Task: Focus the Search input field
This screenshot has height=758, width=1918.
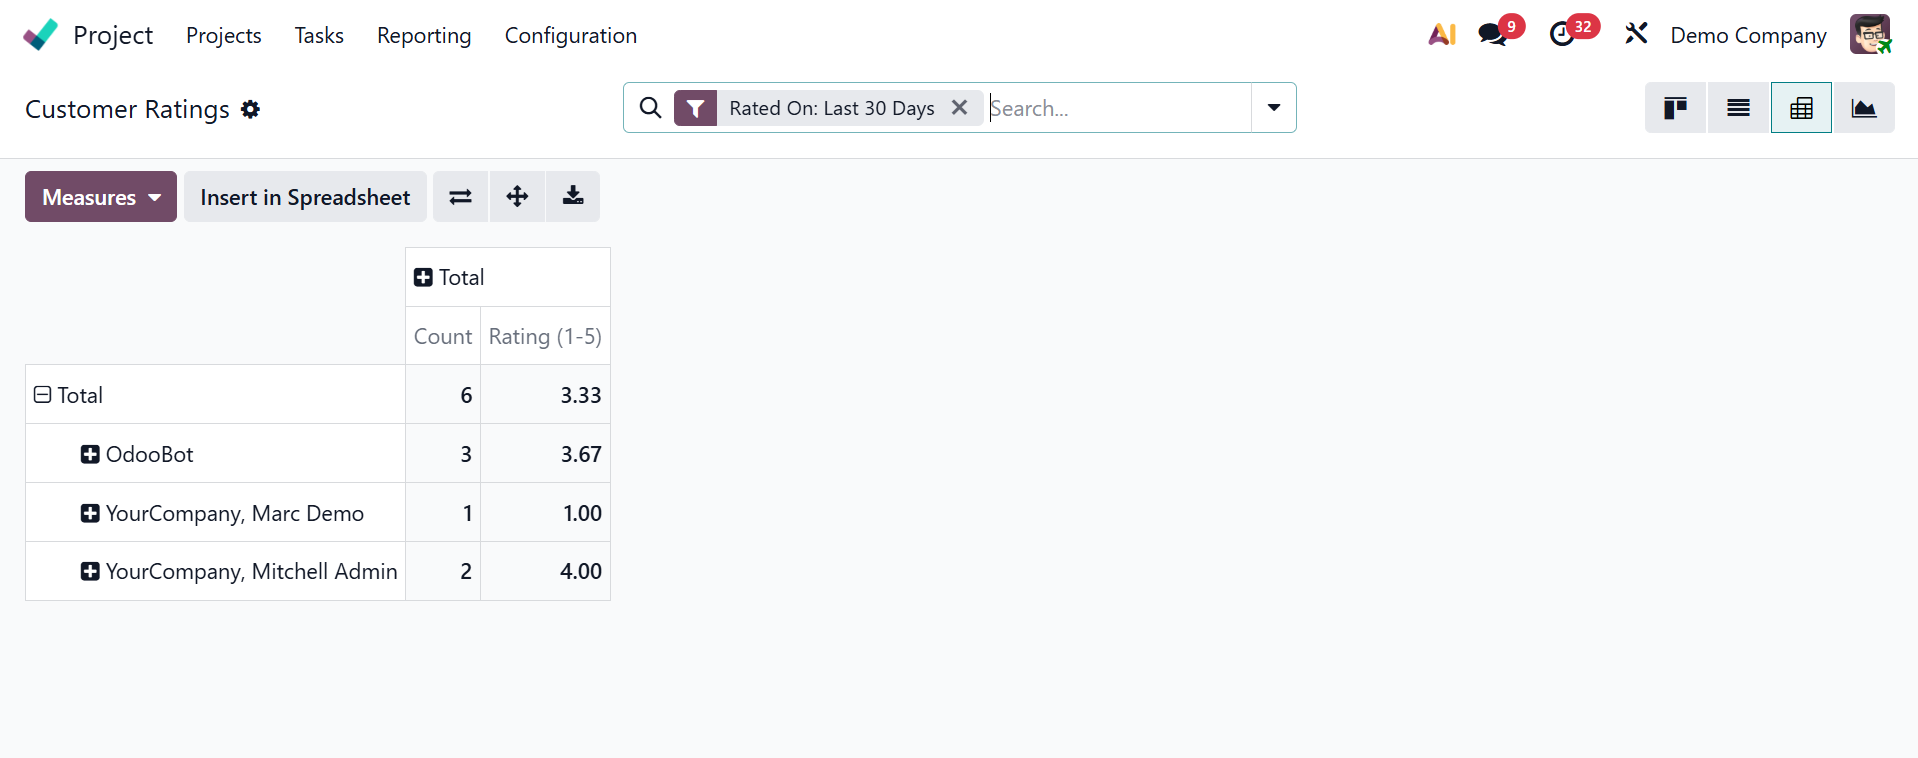Action: 1115,108
